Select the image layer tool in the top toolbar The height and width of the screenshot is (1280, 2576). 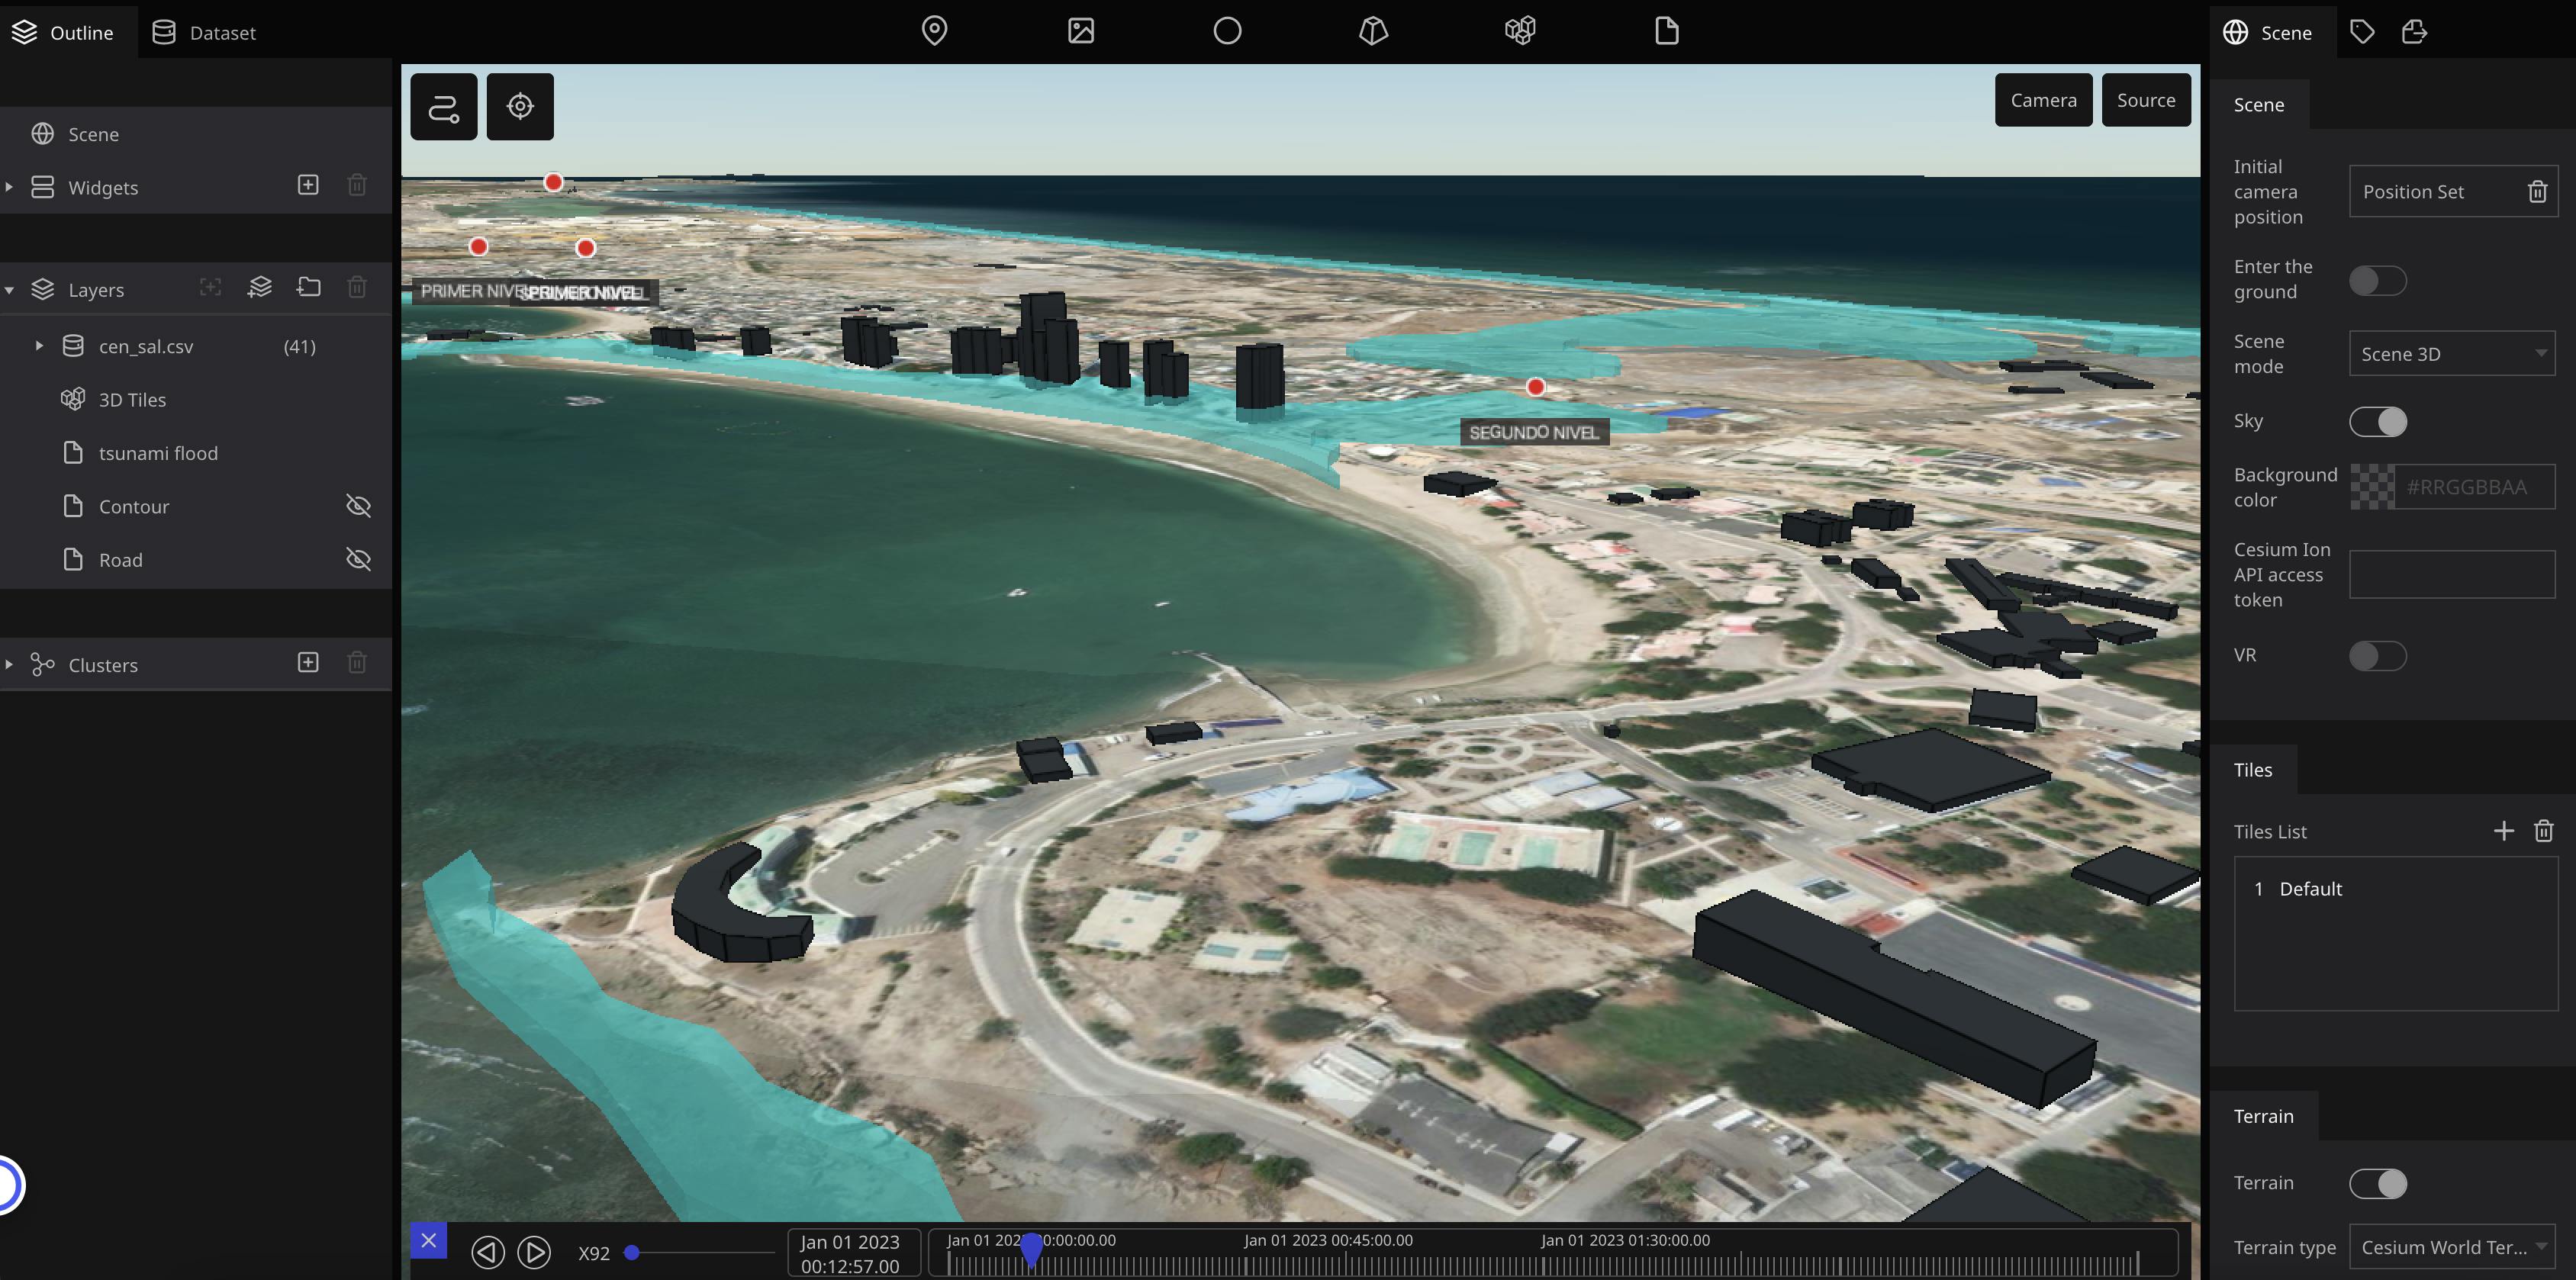coord(1080,31)
